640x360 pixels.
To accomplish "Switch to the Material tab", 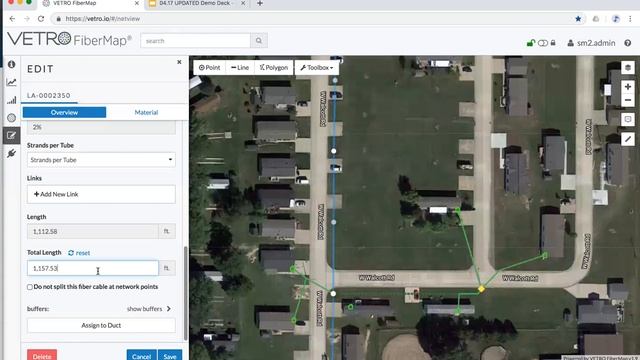I will (146, 112).
